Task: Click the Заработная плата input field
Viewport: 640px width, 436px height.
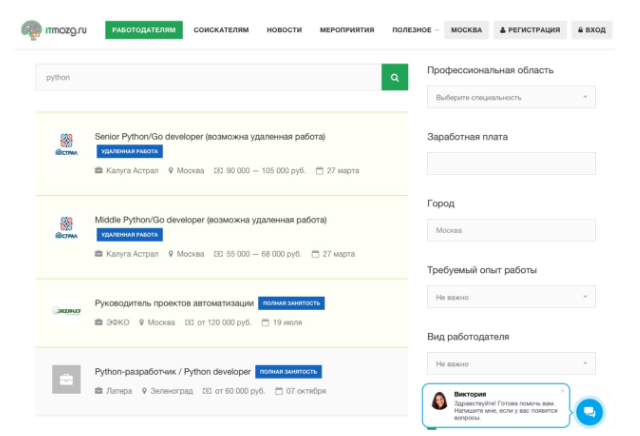Action: (511, 163)
